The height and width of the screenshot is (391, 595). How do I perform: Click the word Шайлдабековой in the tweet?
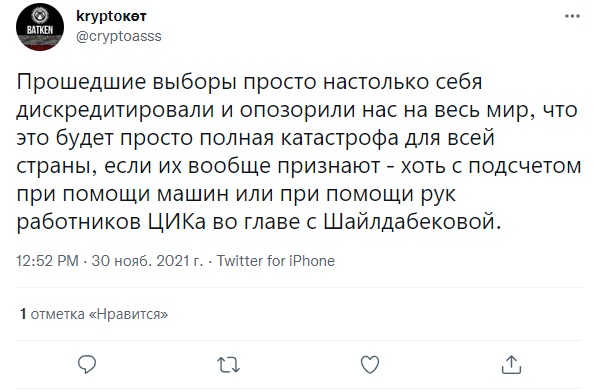pos(409,222)
